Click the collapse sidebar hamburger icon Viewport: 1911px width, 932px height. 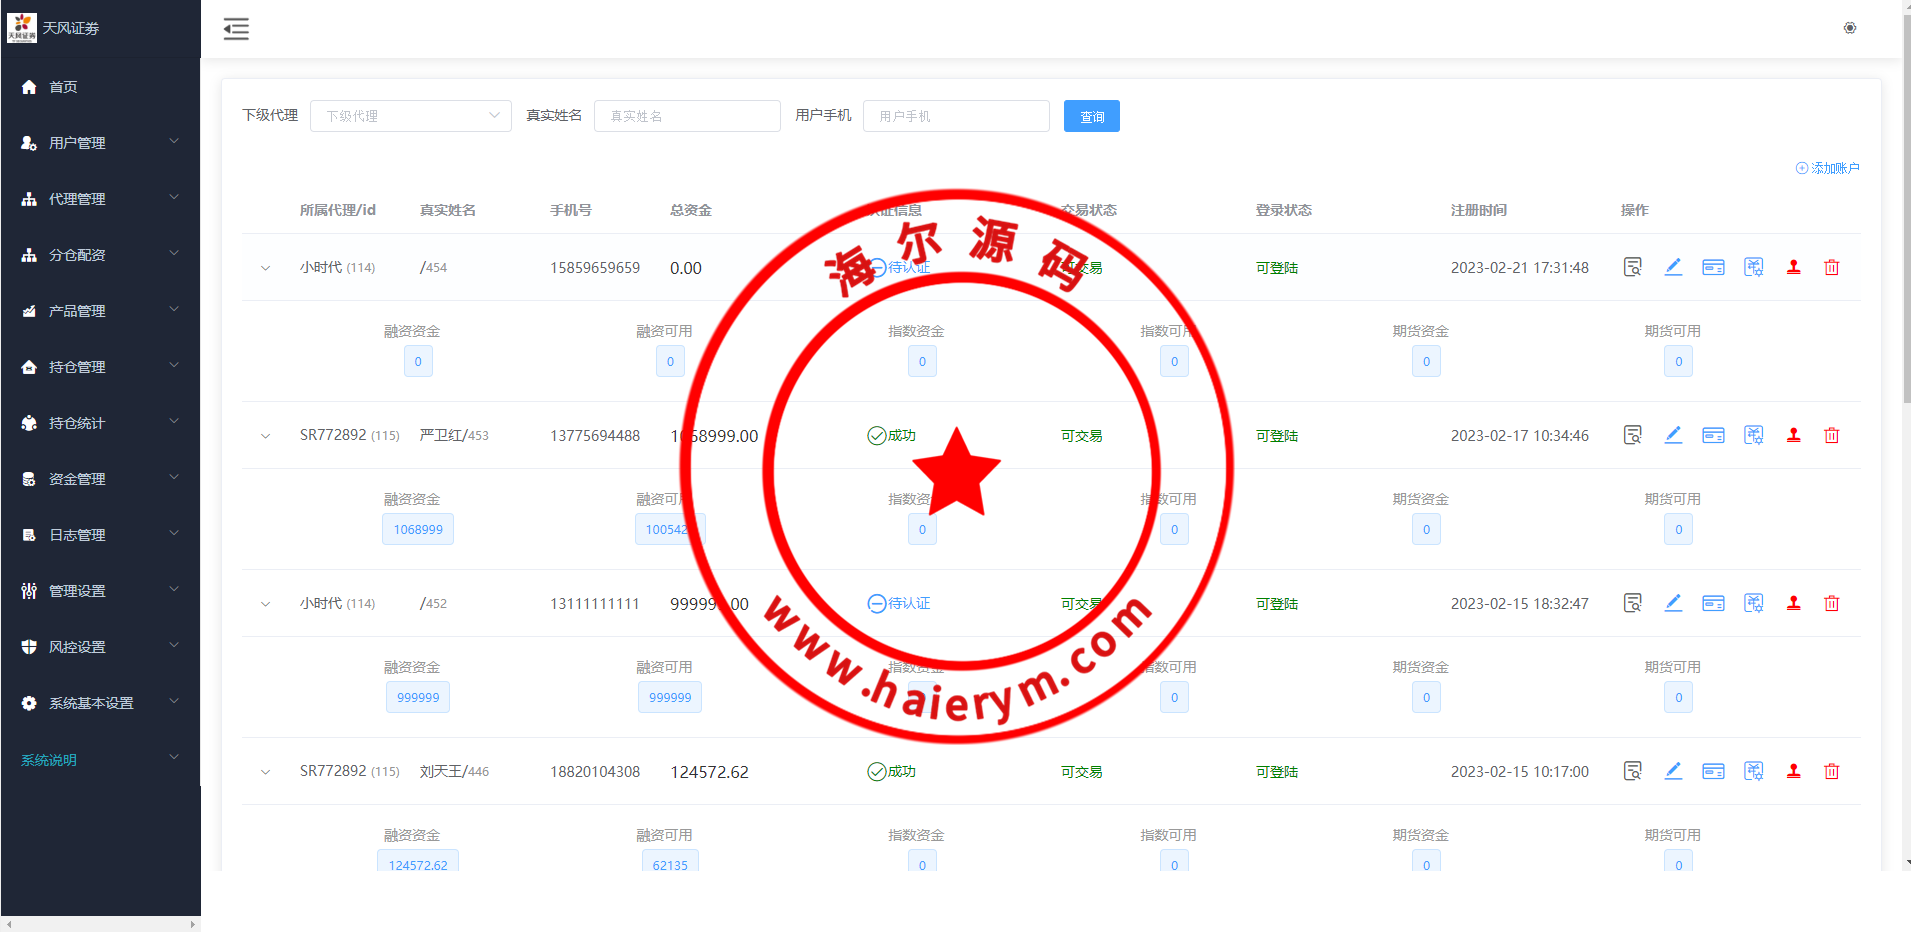[x=236, y=29]
